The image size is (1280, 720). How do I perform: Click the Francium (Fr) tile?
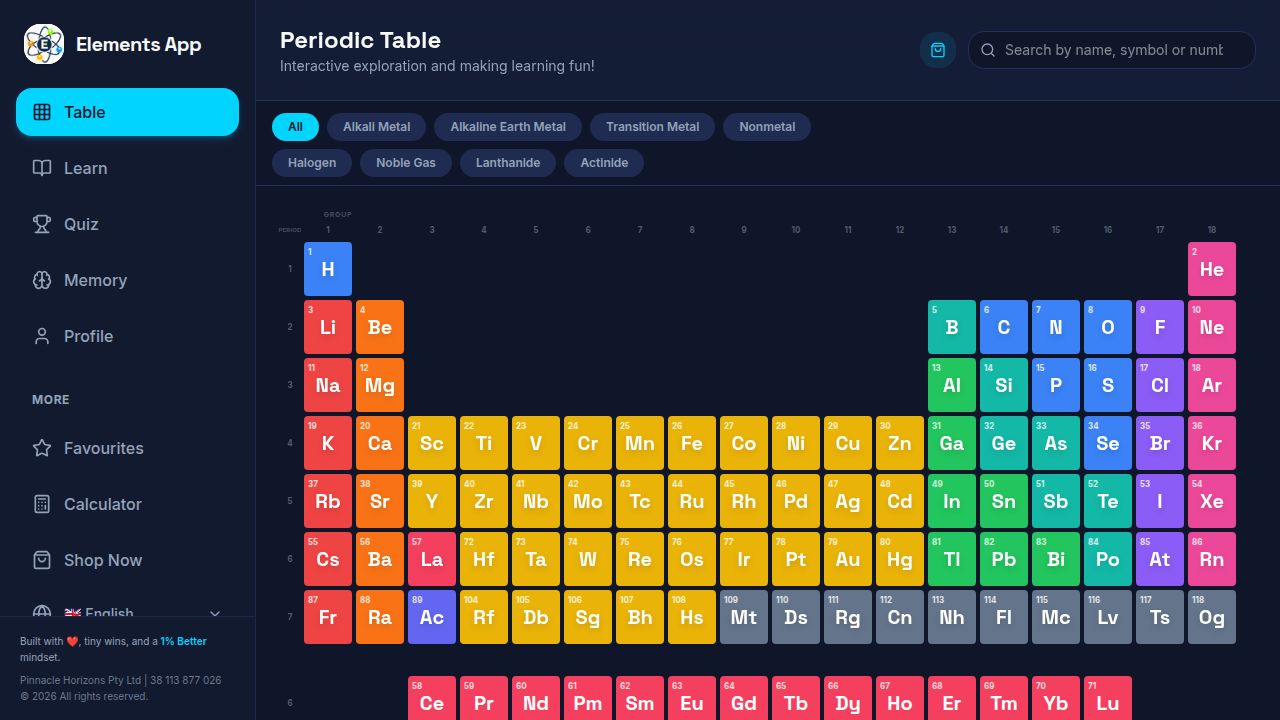pos(328,617)
